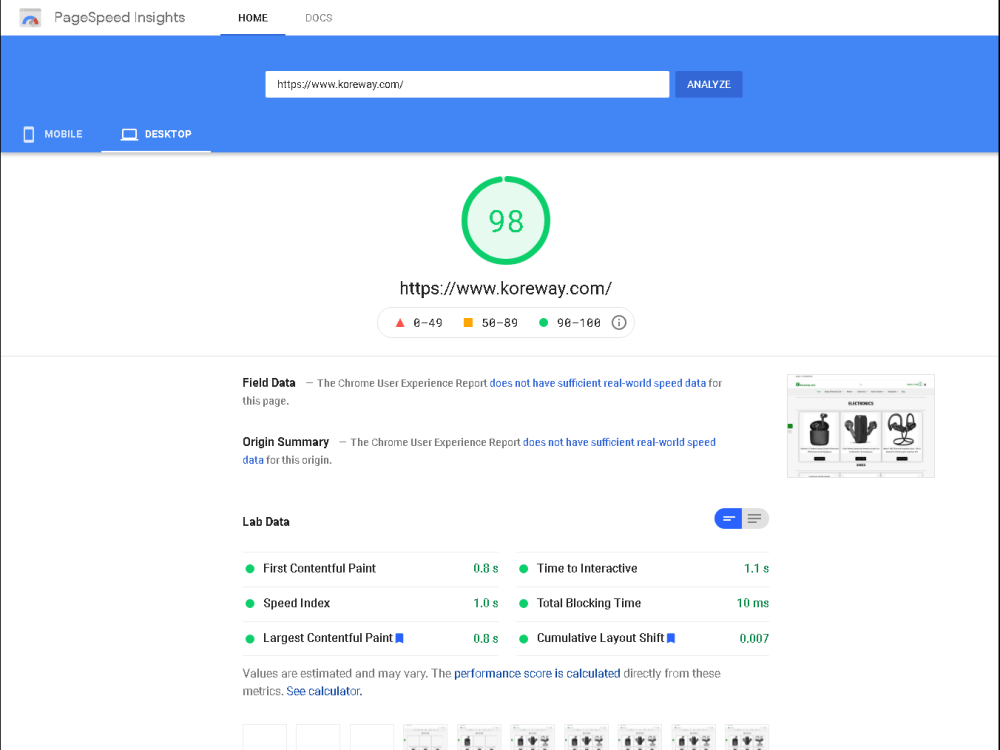Click the '10 ms' blocking time value
Viewport: 1000px width, 750px height.
pos(753,603)
